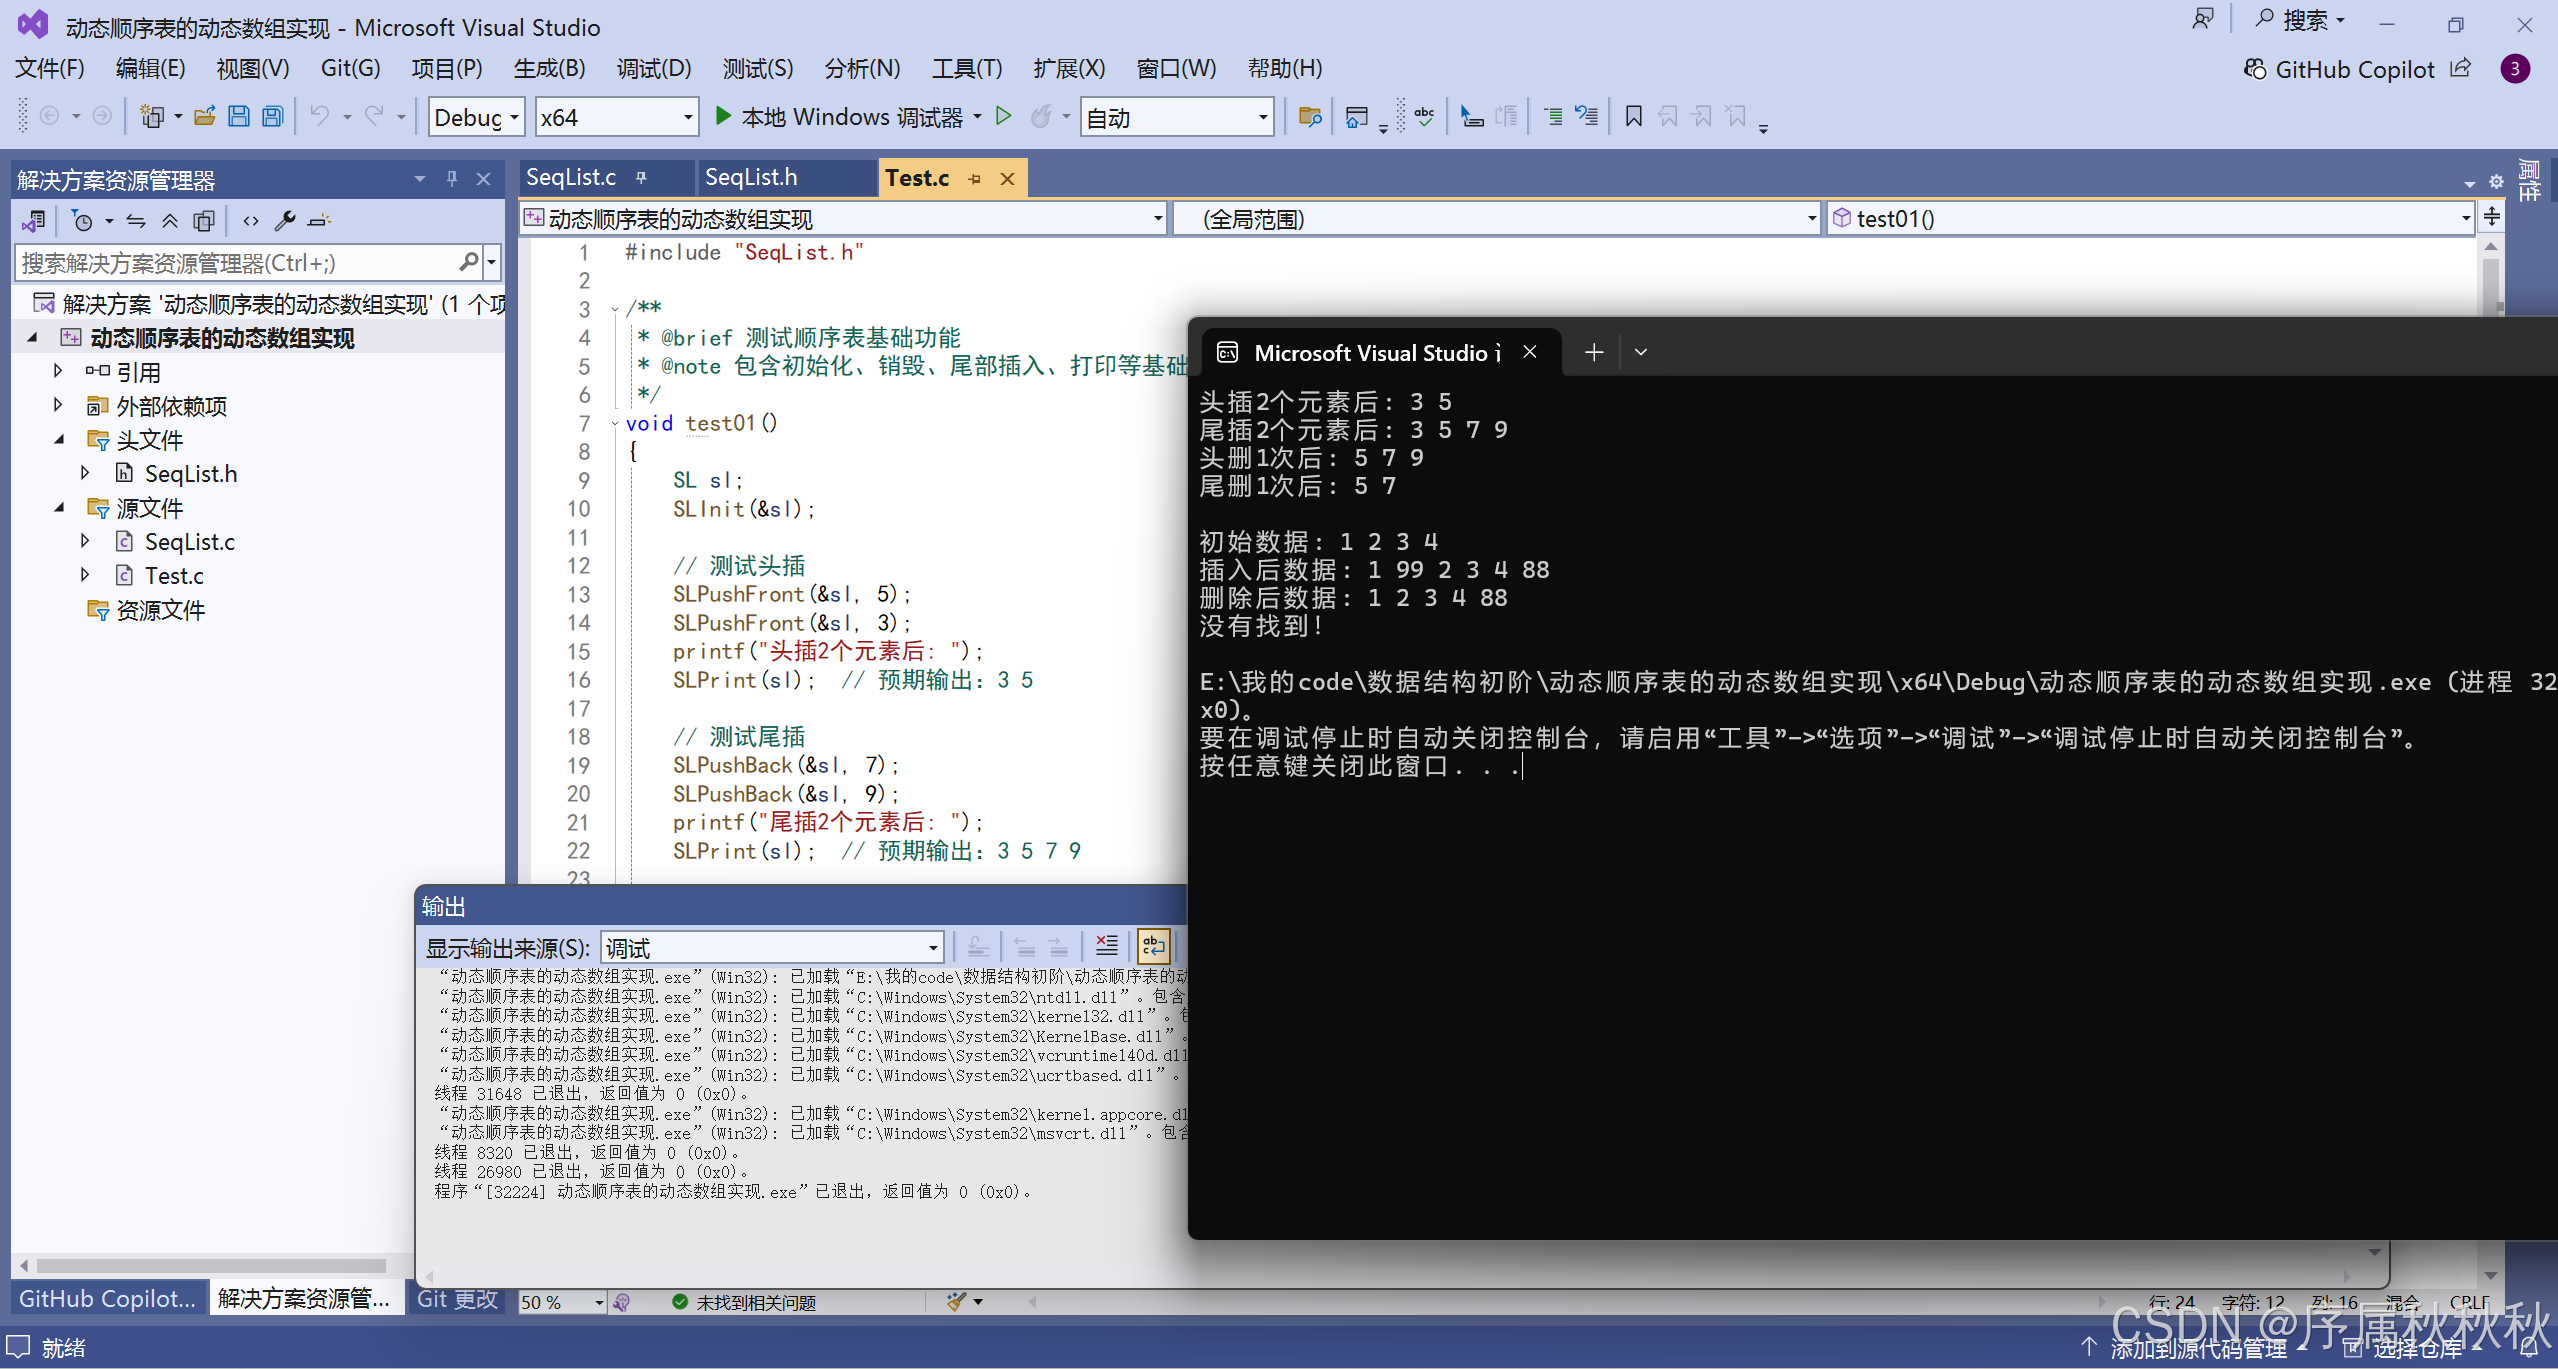Click 添加到源代码管理 in status bar
The height and width of the screenshot is (1369, 2558).
coord(2198,1348)
